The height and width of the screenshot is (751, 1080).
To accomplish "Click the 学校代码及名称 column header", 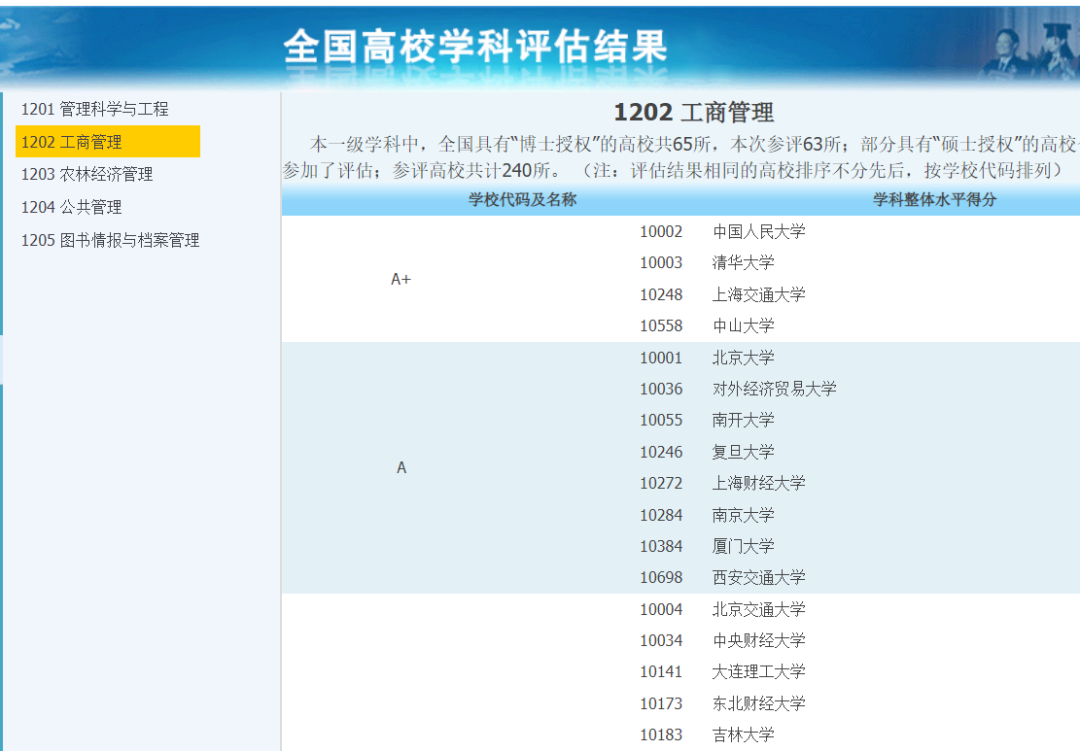I will [522, 200].
